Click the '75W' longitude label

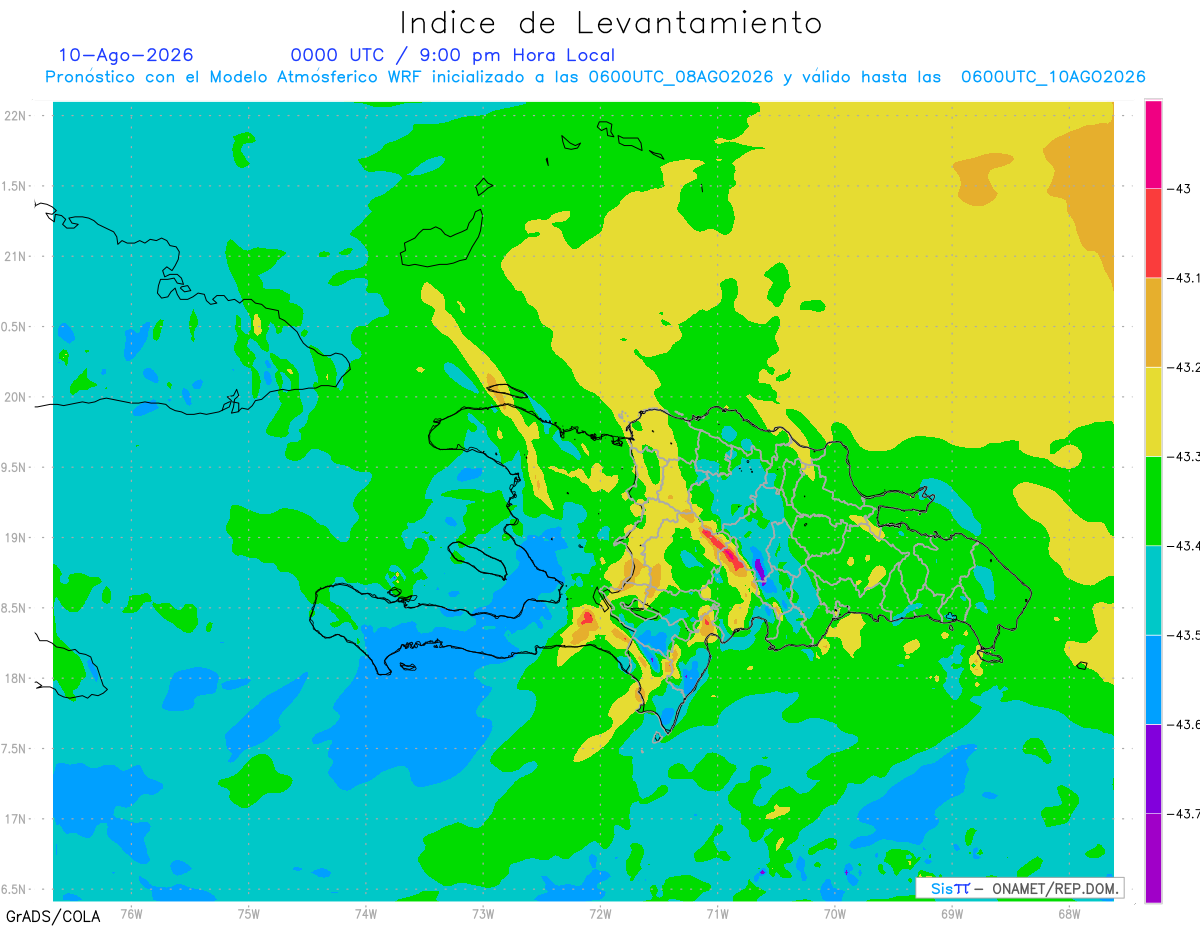[x=249, y=912]
